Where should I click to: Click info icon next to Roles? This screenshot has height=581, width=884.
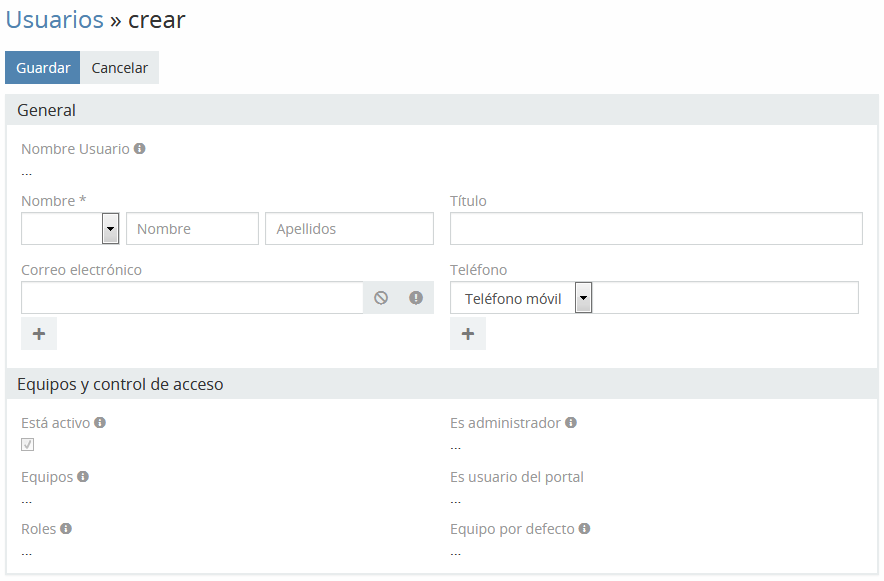pos(66,529)
